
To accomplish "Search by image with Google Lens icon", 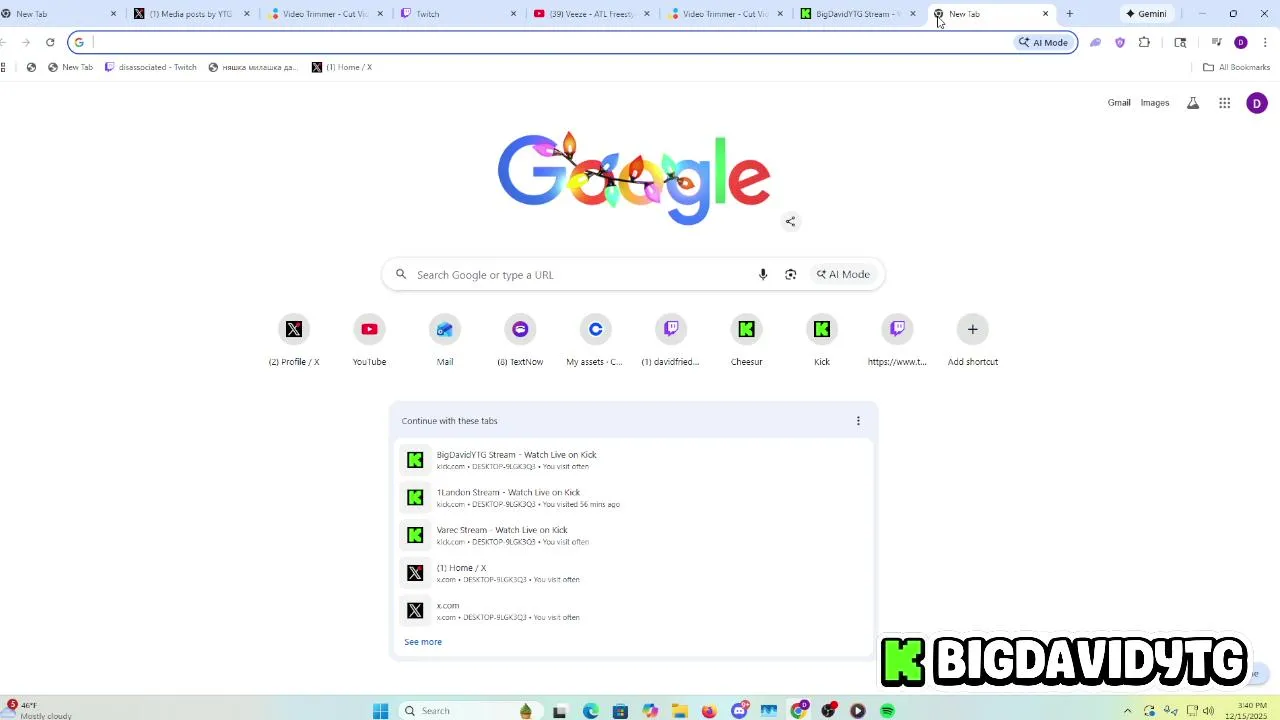I will pos(790,274).
